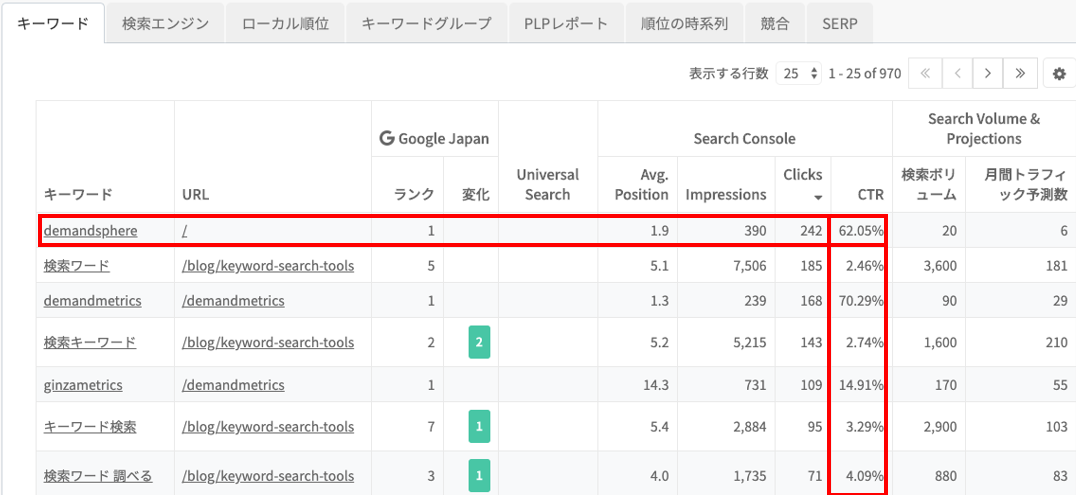Open the PLPレポート tab
1076x495 pixels.
click(566, 23)
